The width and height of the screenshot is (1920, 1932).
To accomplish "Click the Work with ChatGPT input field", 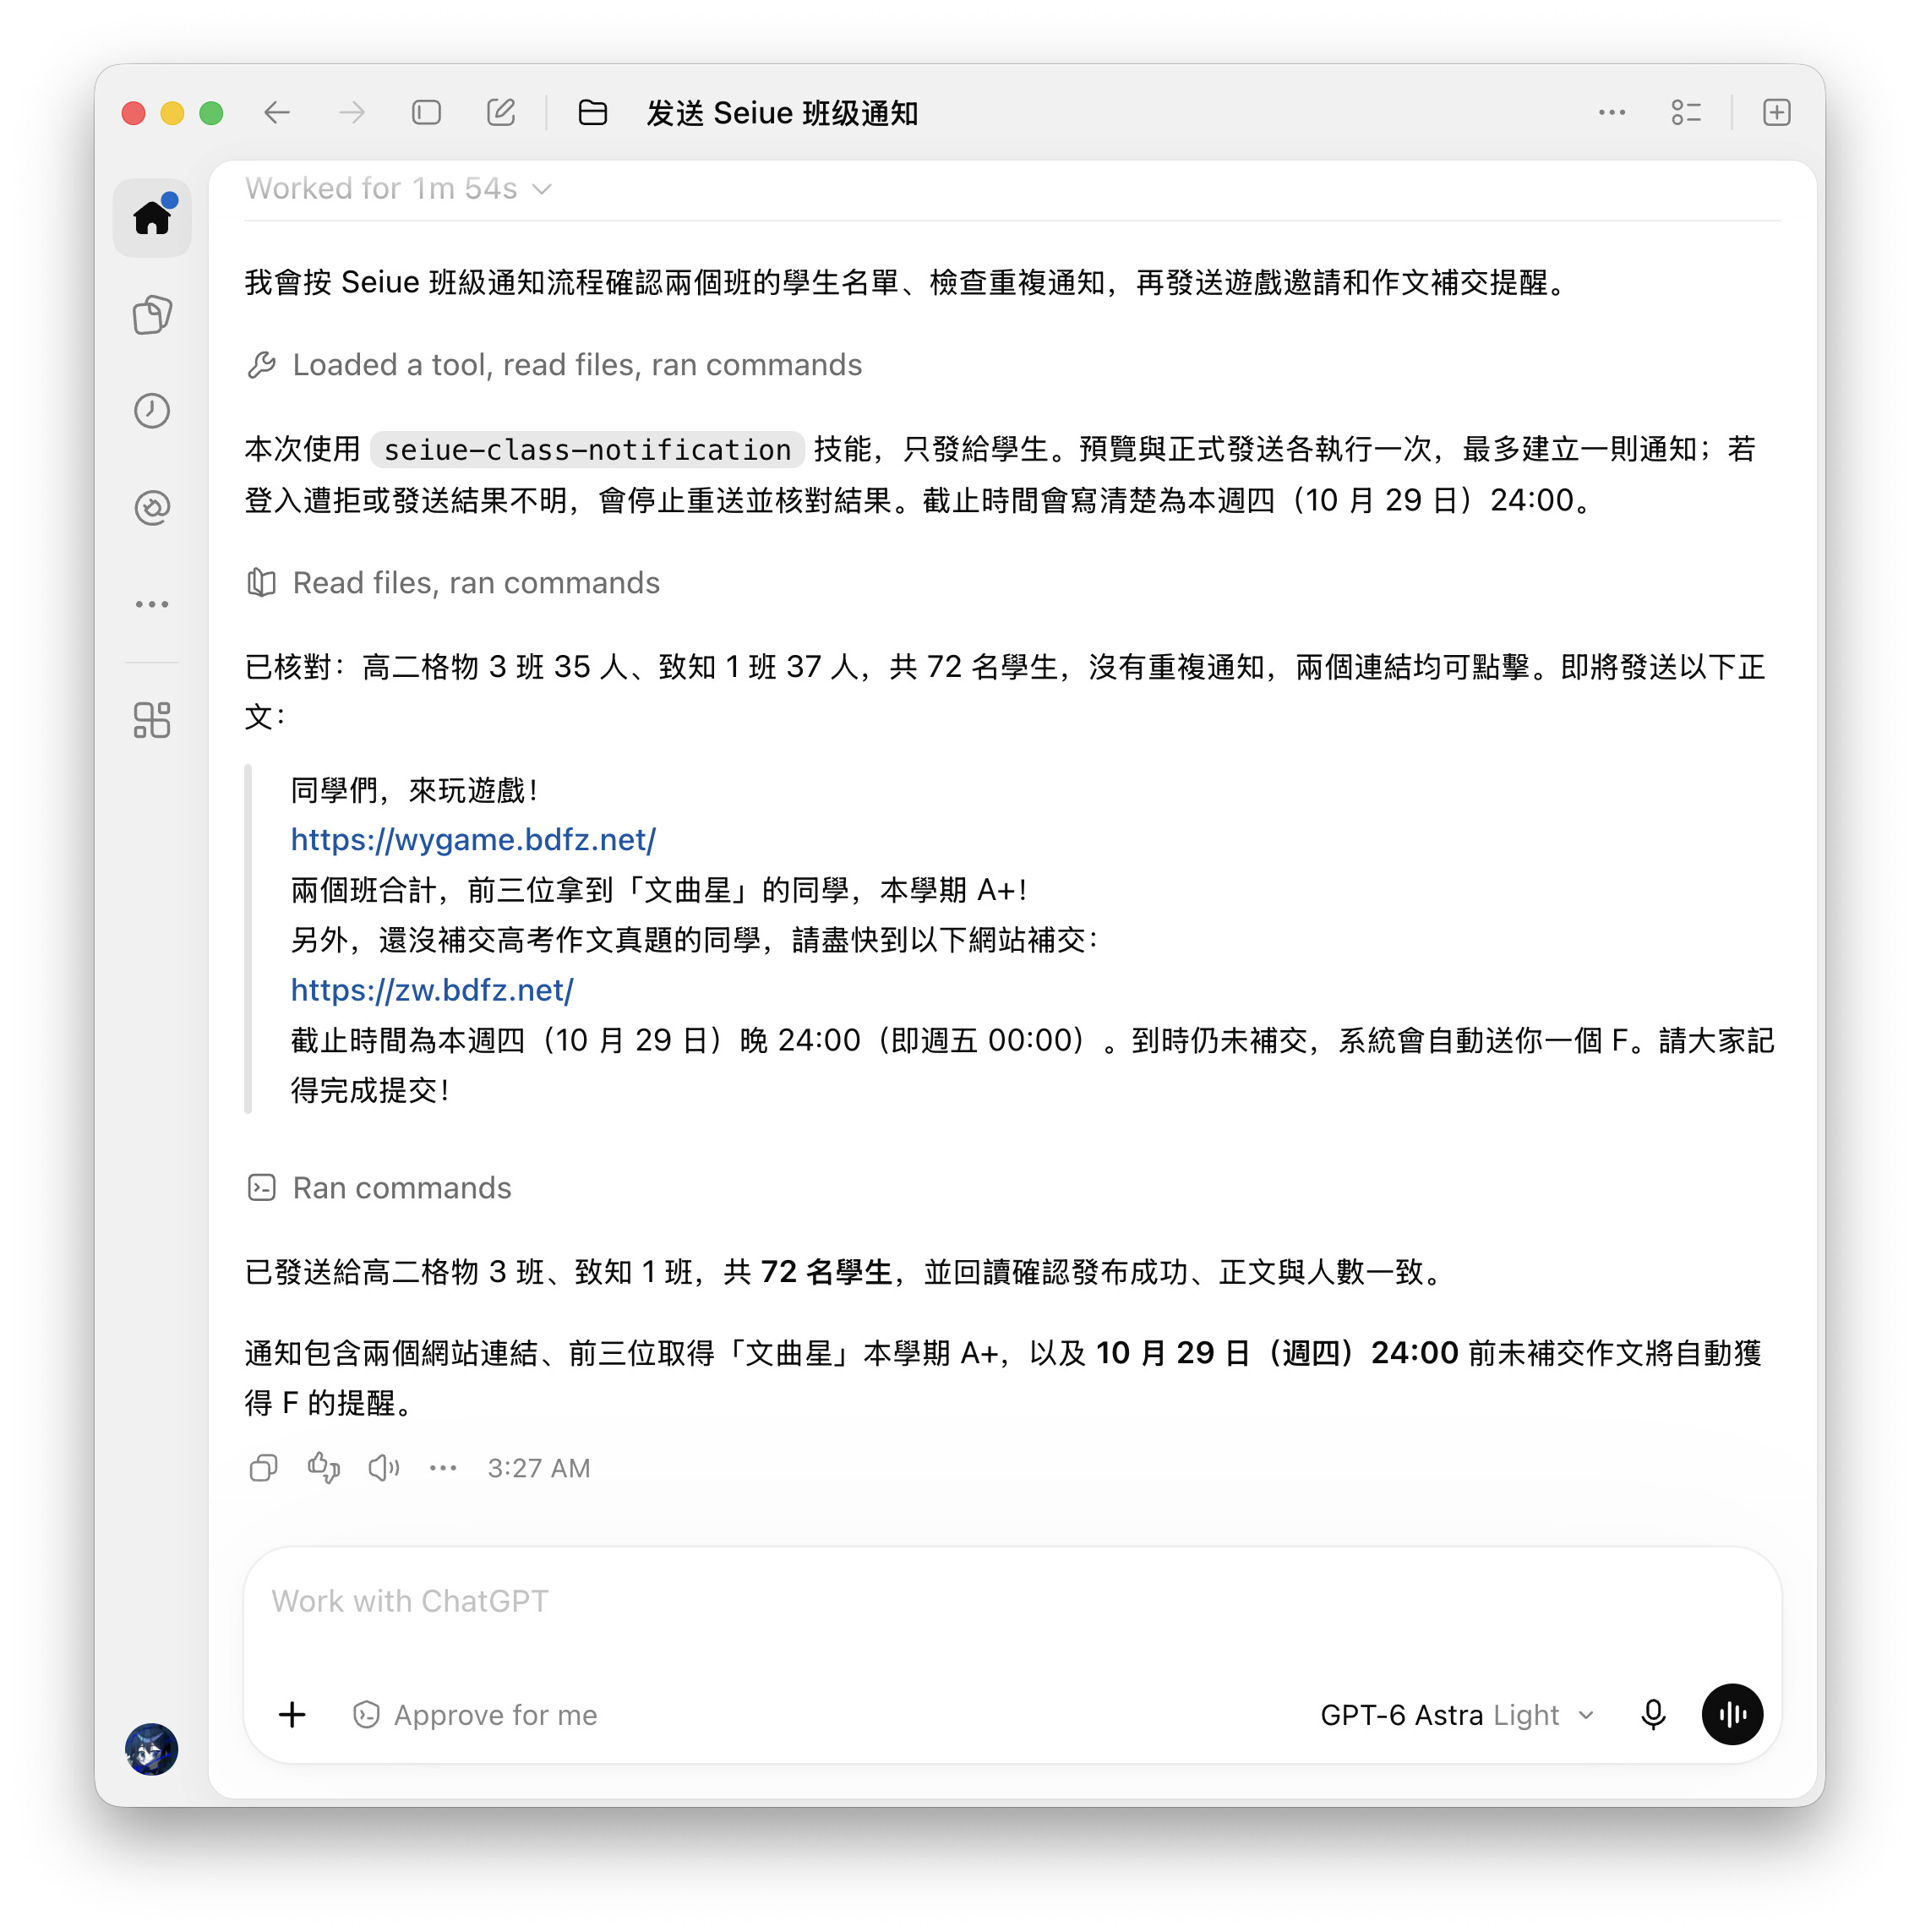I will pyautogui.click(x=1012, y=1602).
